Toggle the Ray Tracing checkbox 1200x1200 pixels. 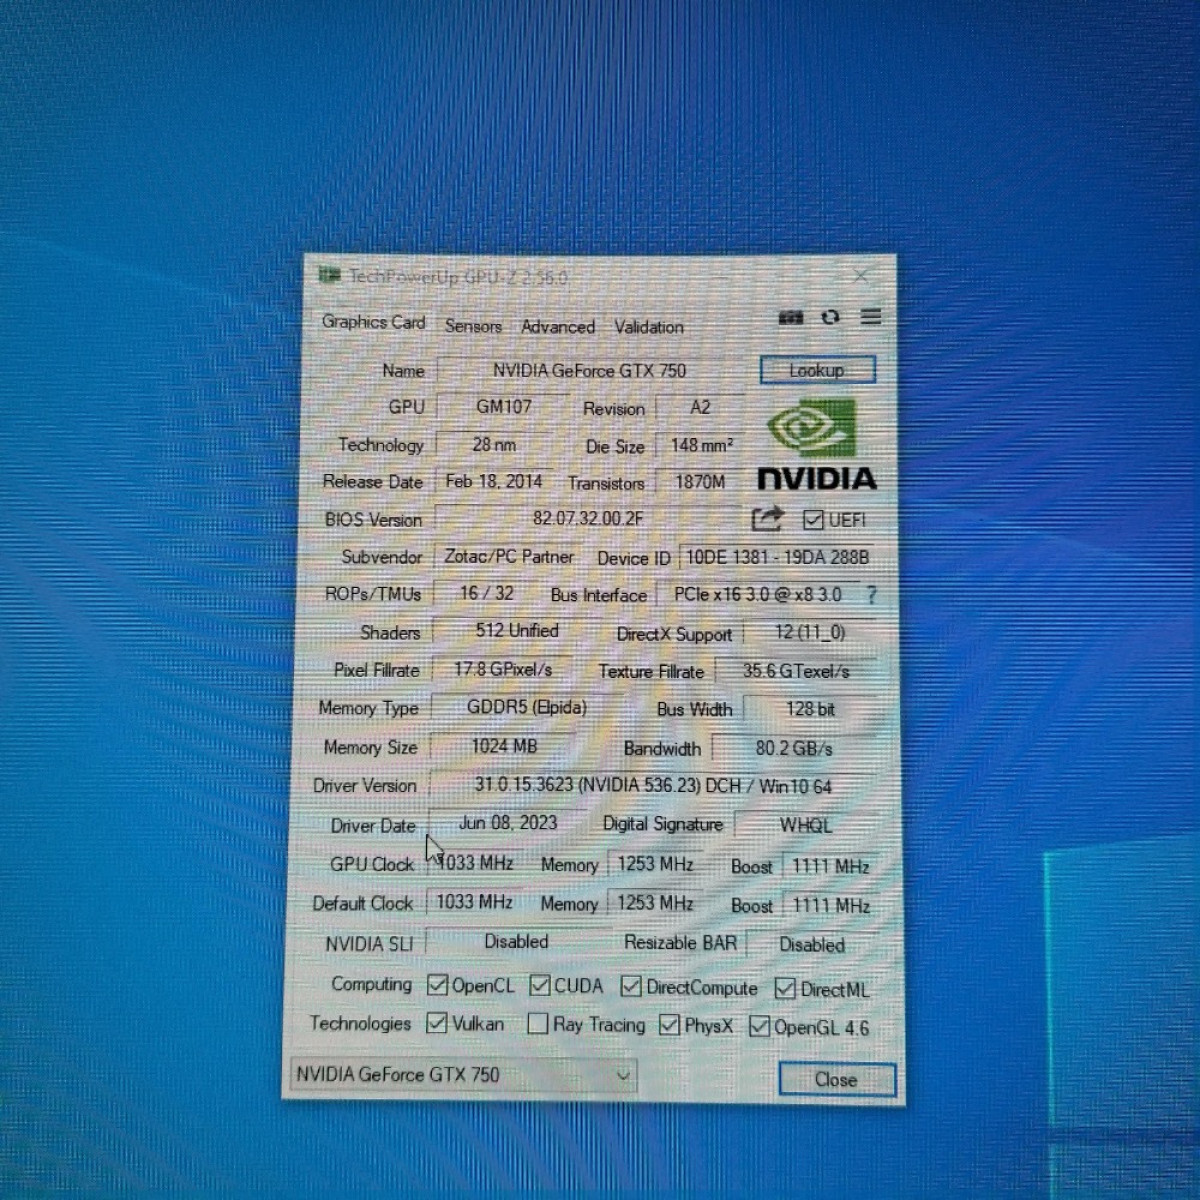click(538, 1024)
